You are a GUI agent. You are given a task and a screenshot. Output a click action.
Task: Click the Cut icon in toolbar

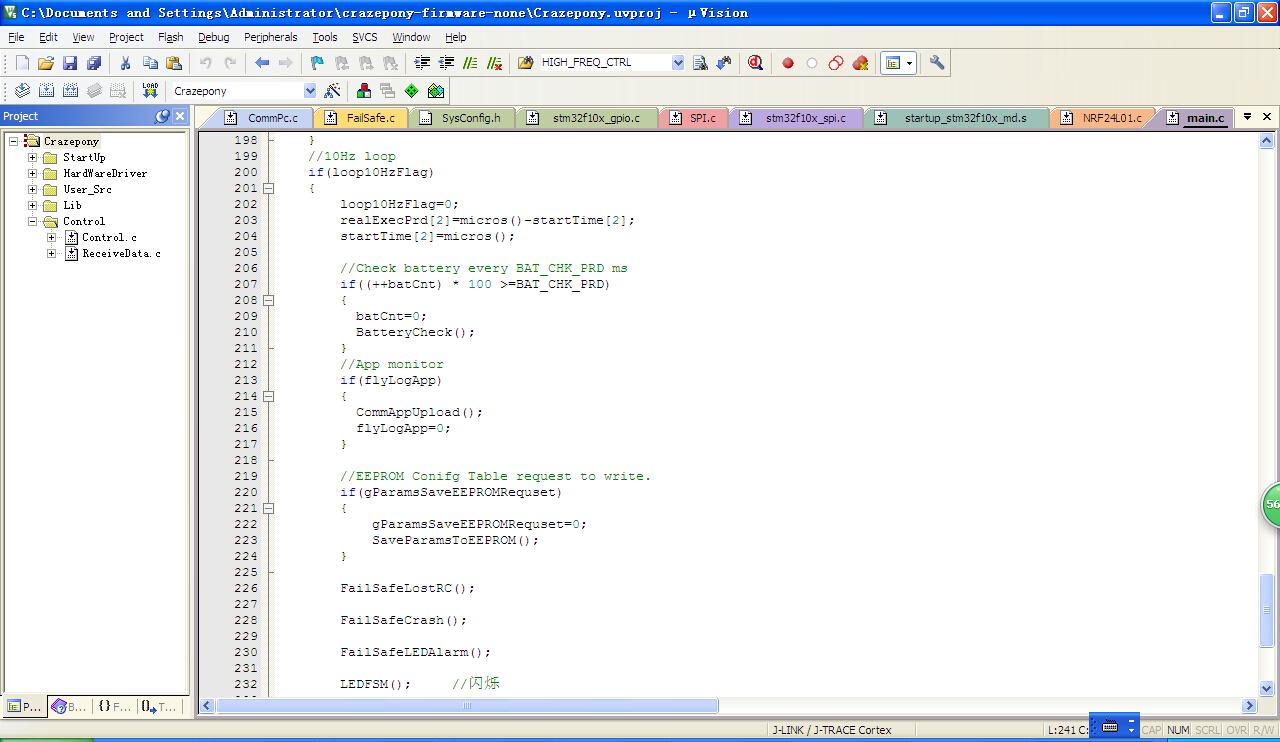click(125, 63)
